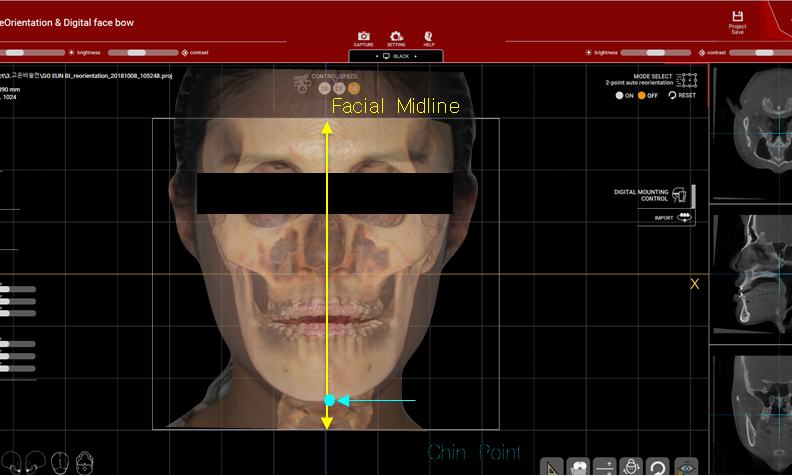Open the Setting gear icon
Viewport: 792px width, 476px height.
(x=396, y=37)
